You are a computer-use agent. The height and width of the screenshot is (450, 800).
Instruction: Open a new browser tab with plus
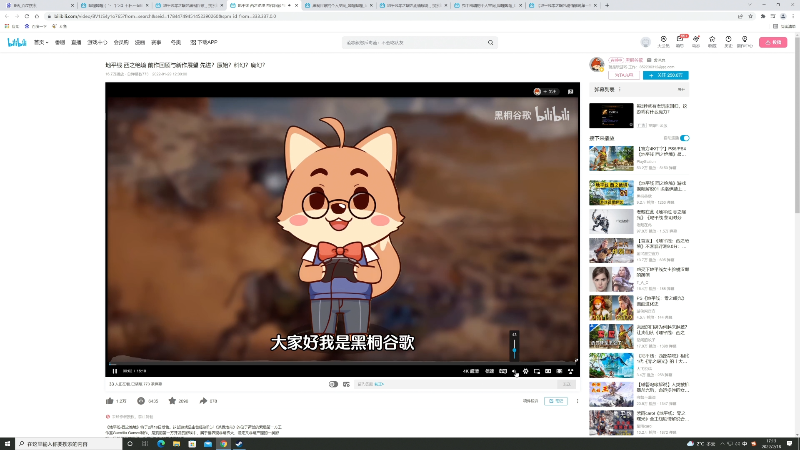click(x=607, y=5)
